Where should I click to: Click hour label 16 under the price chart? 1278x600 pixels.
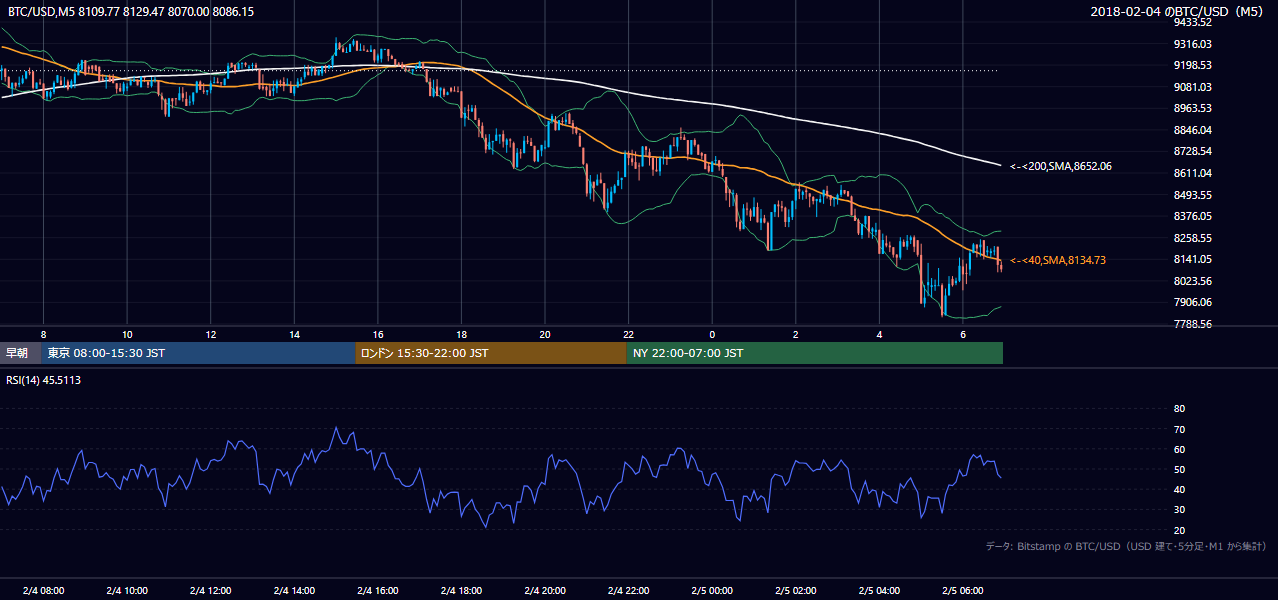click(378, 334)
